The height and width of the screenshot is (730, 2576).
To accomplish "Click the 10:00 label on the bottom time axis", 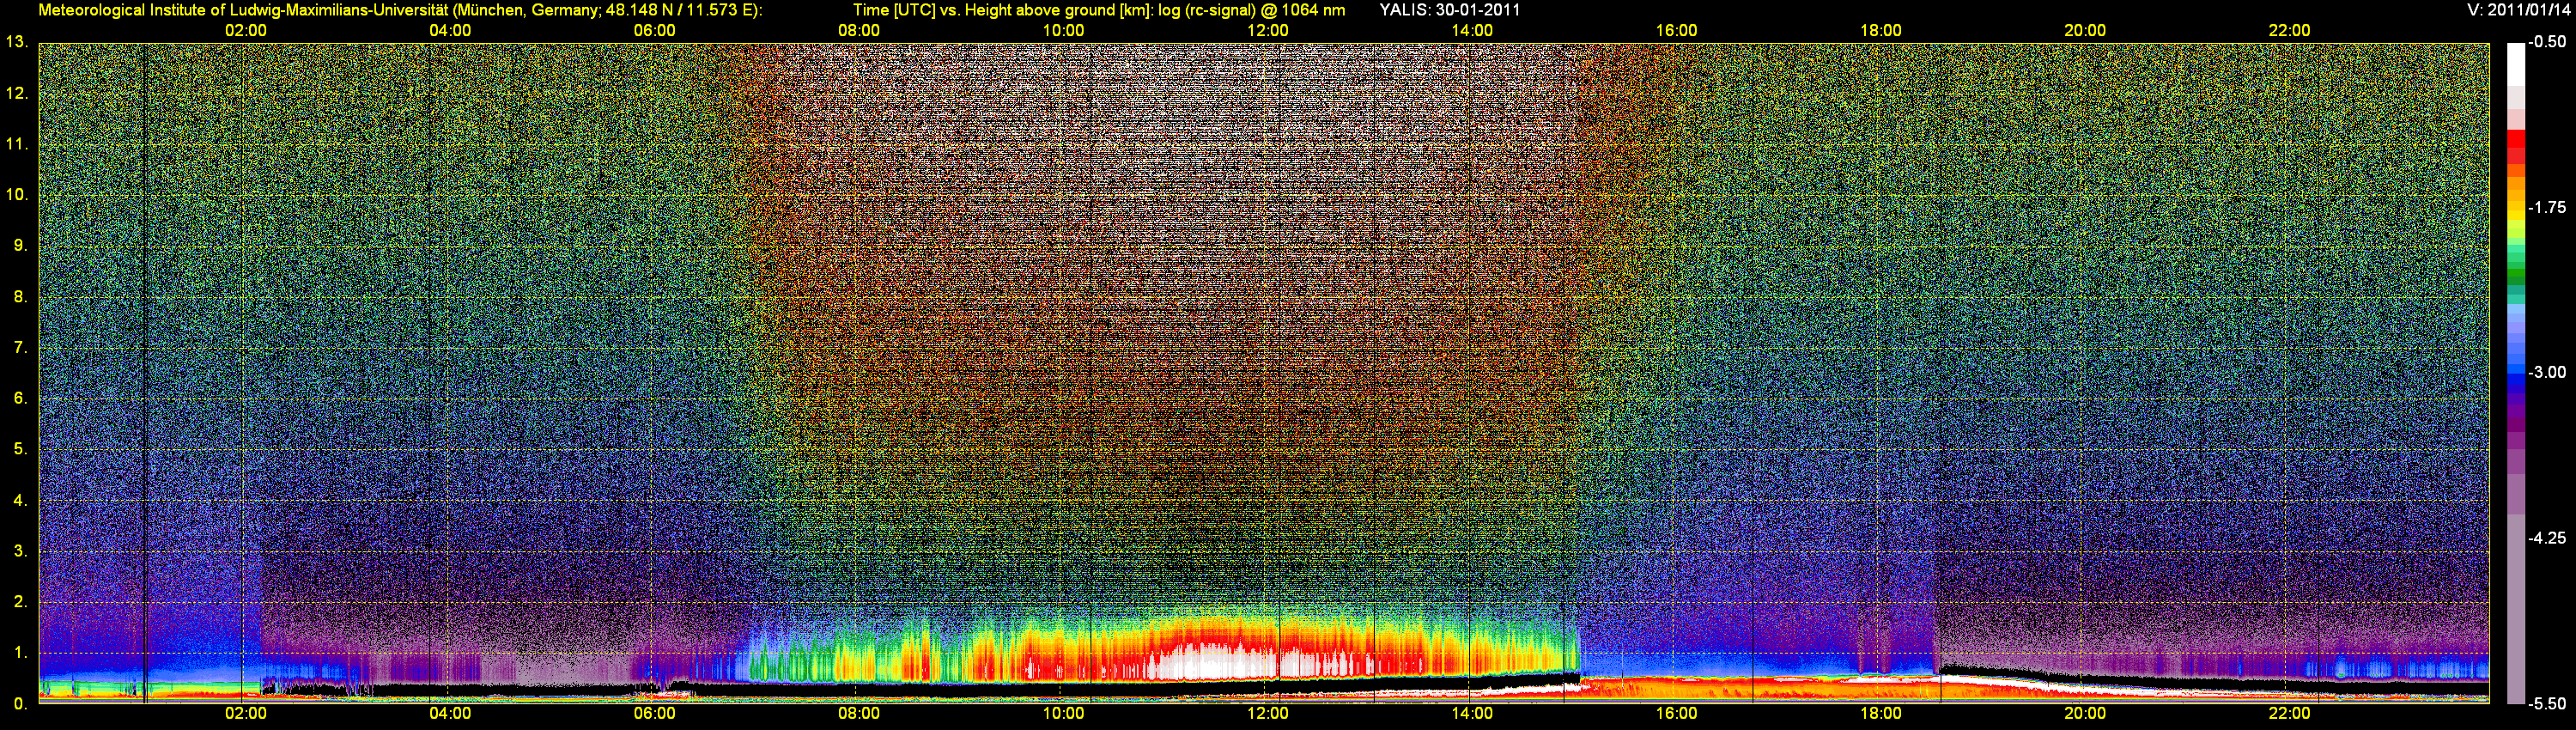I will click(x=1063, y=713).
